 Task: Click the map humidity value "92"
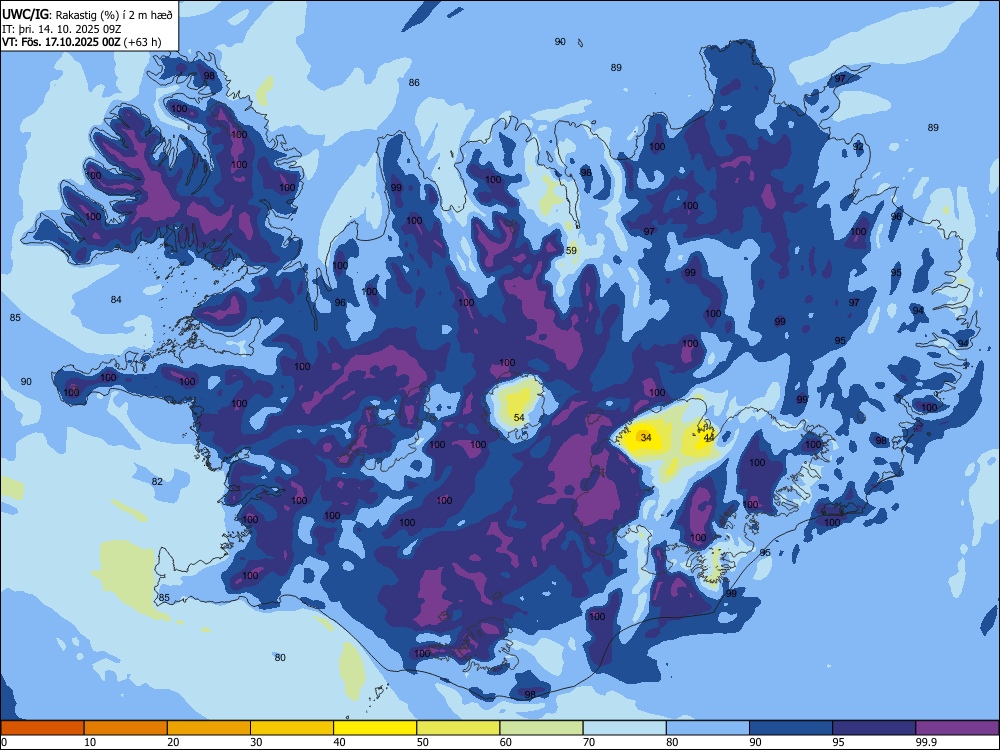pyautogui.click(x=858, y=147)
